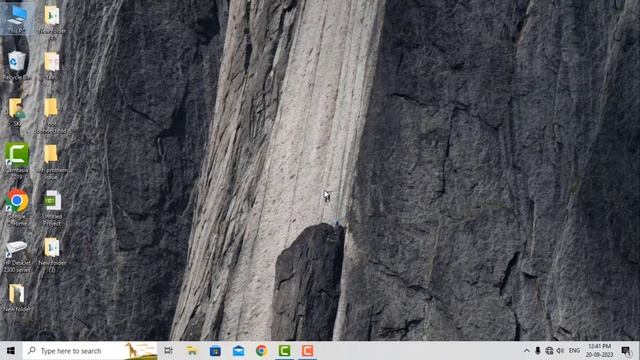Select the Recycle Bin desktop icon
This screenshot has height=360, width=640.
point(17,65)
